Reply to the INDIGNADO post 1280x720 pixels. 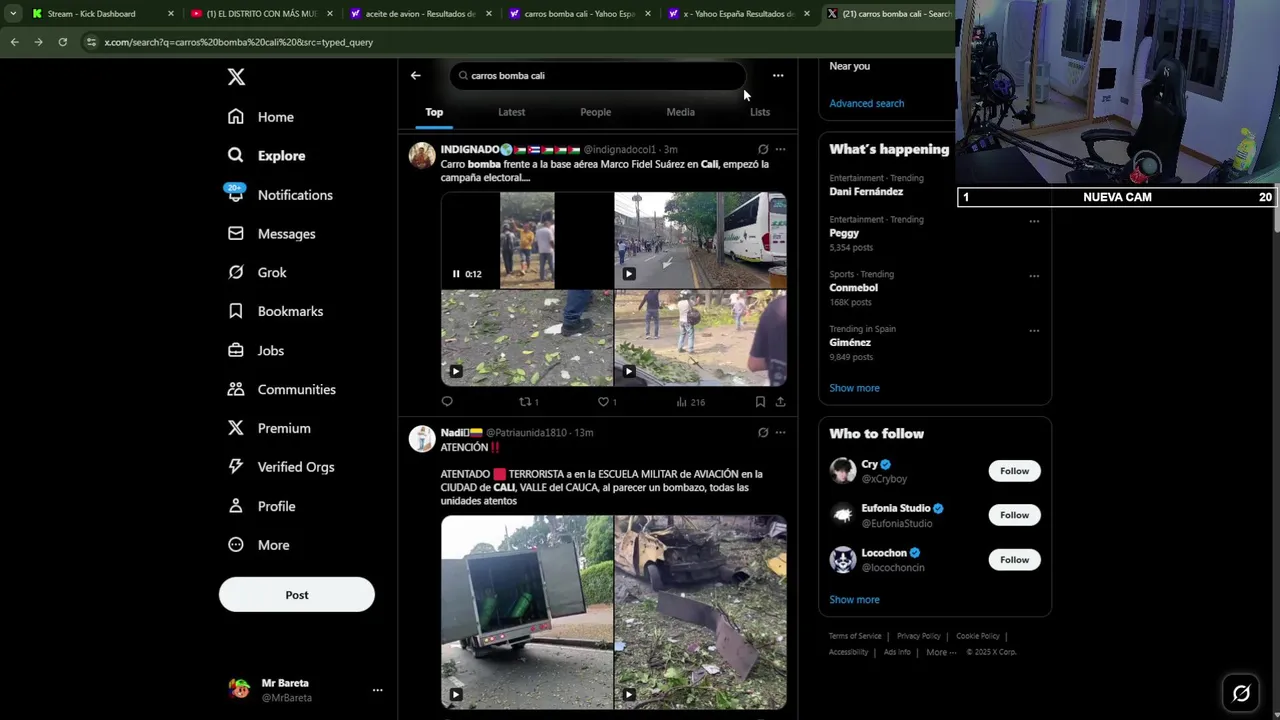(x=447, y=402)
